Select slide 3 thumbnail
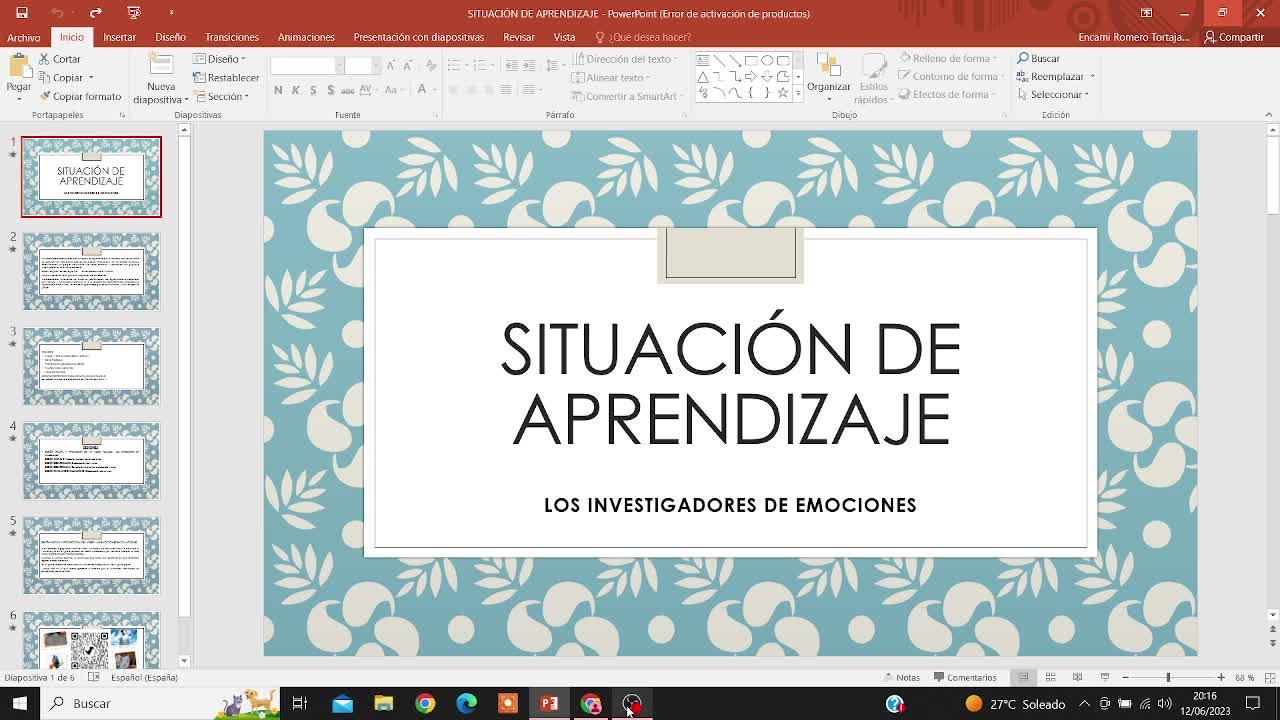 pyautogui.click(x=91, y=366)
